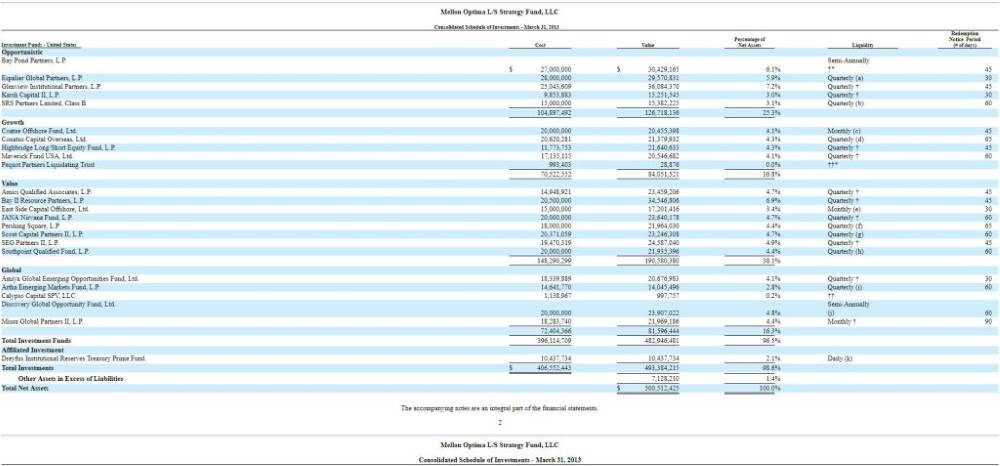Select 'SRS Partners Limited, Class B'

click(x=43, y=103)
